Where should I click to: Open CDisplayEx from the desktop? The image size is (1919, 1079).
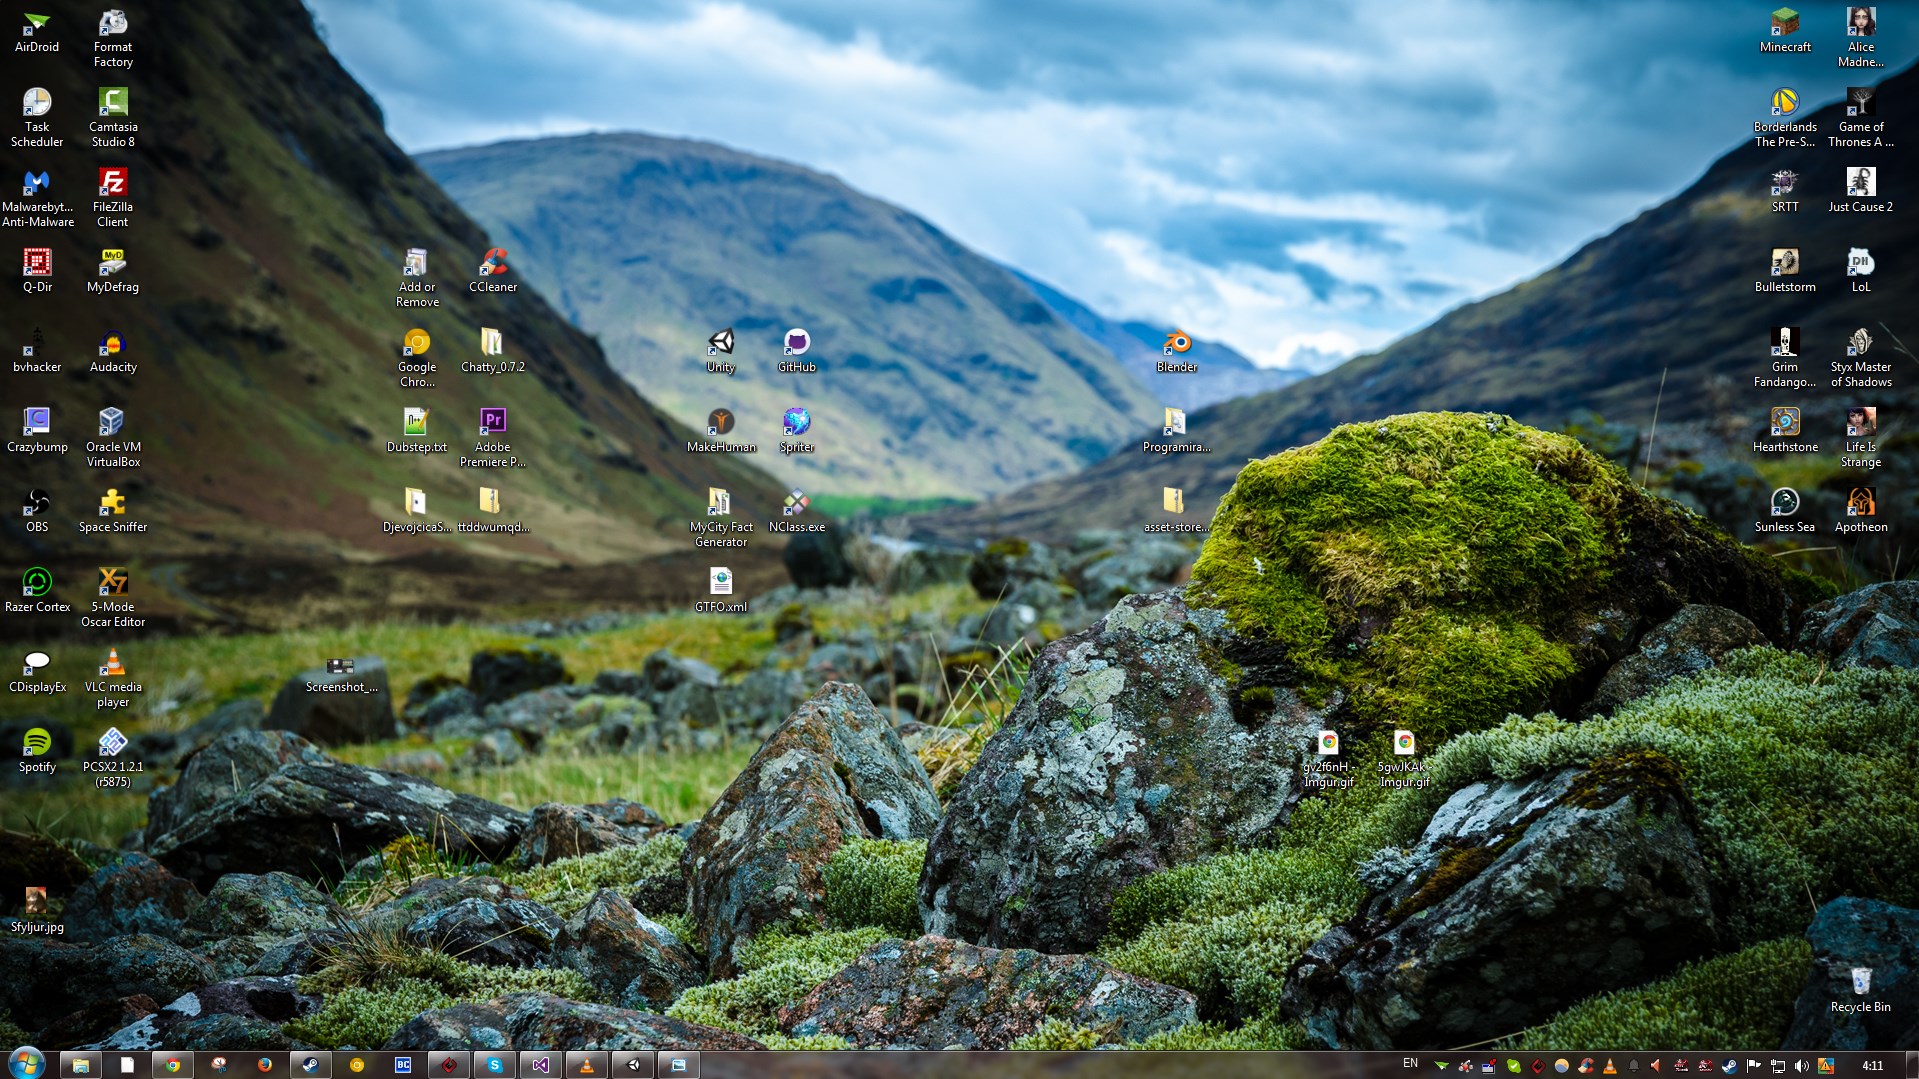[x=37, y=671]
